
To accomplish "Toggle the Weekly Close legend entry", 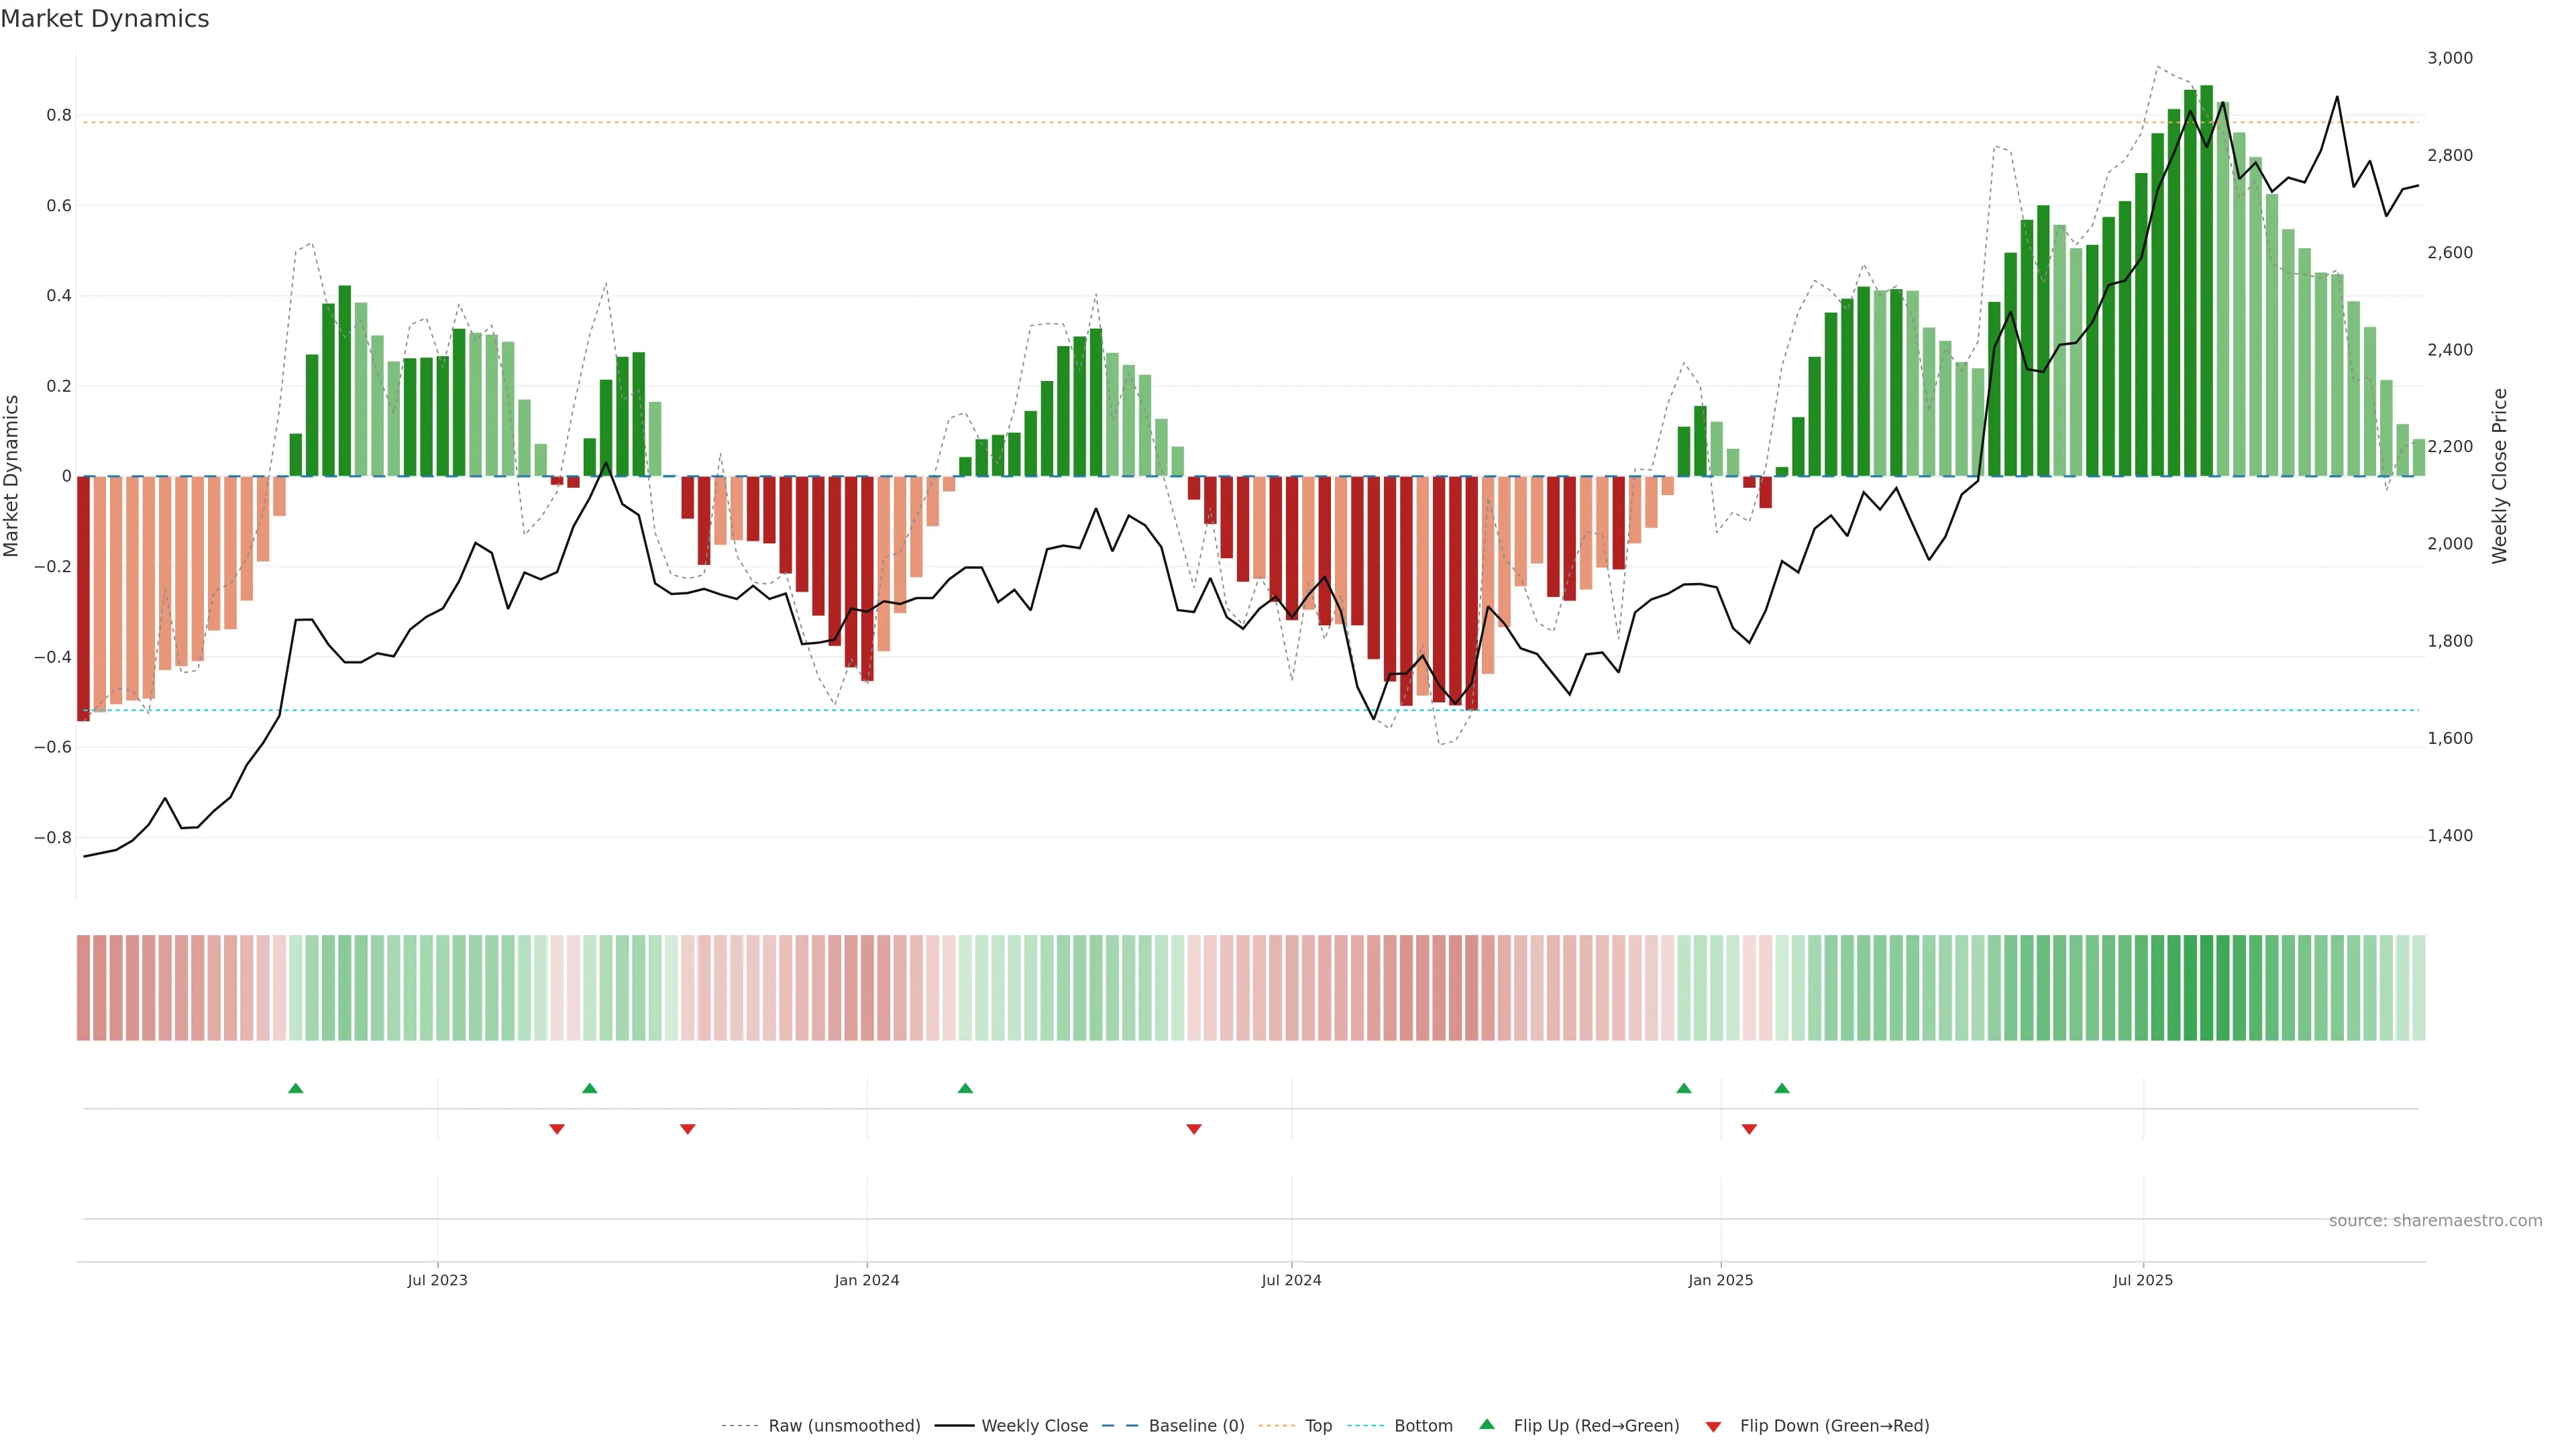I will pos(1034,1426).
